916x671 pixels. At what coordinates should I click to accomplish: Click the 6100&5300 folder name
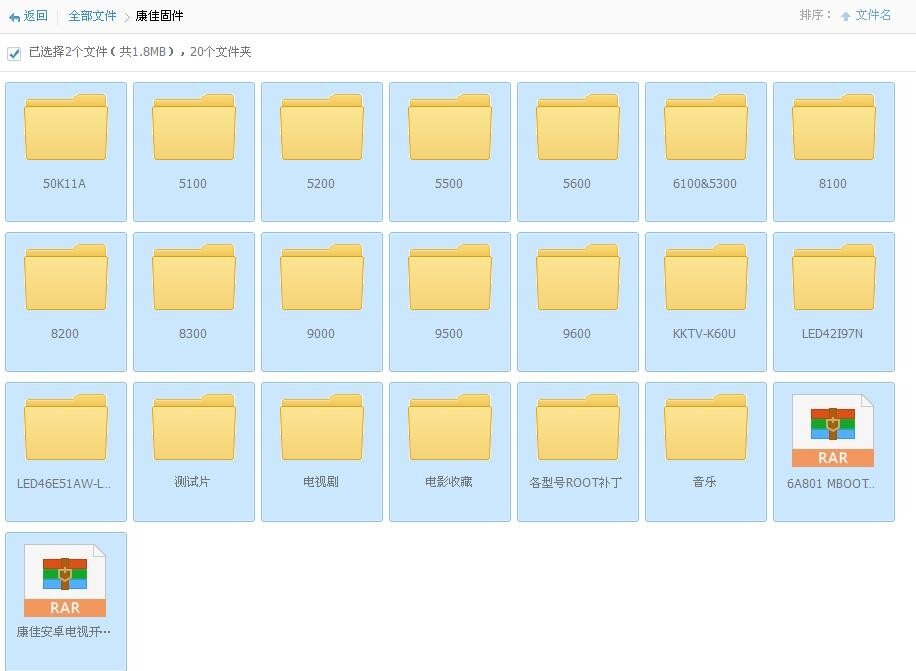705,183
